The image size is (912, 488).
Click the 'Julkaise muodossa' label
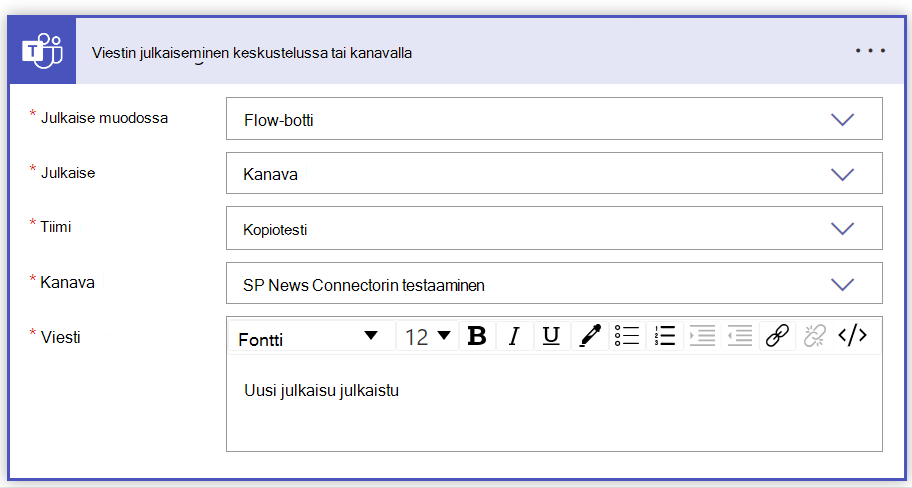pyautogui.click(x=104, y=117)
